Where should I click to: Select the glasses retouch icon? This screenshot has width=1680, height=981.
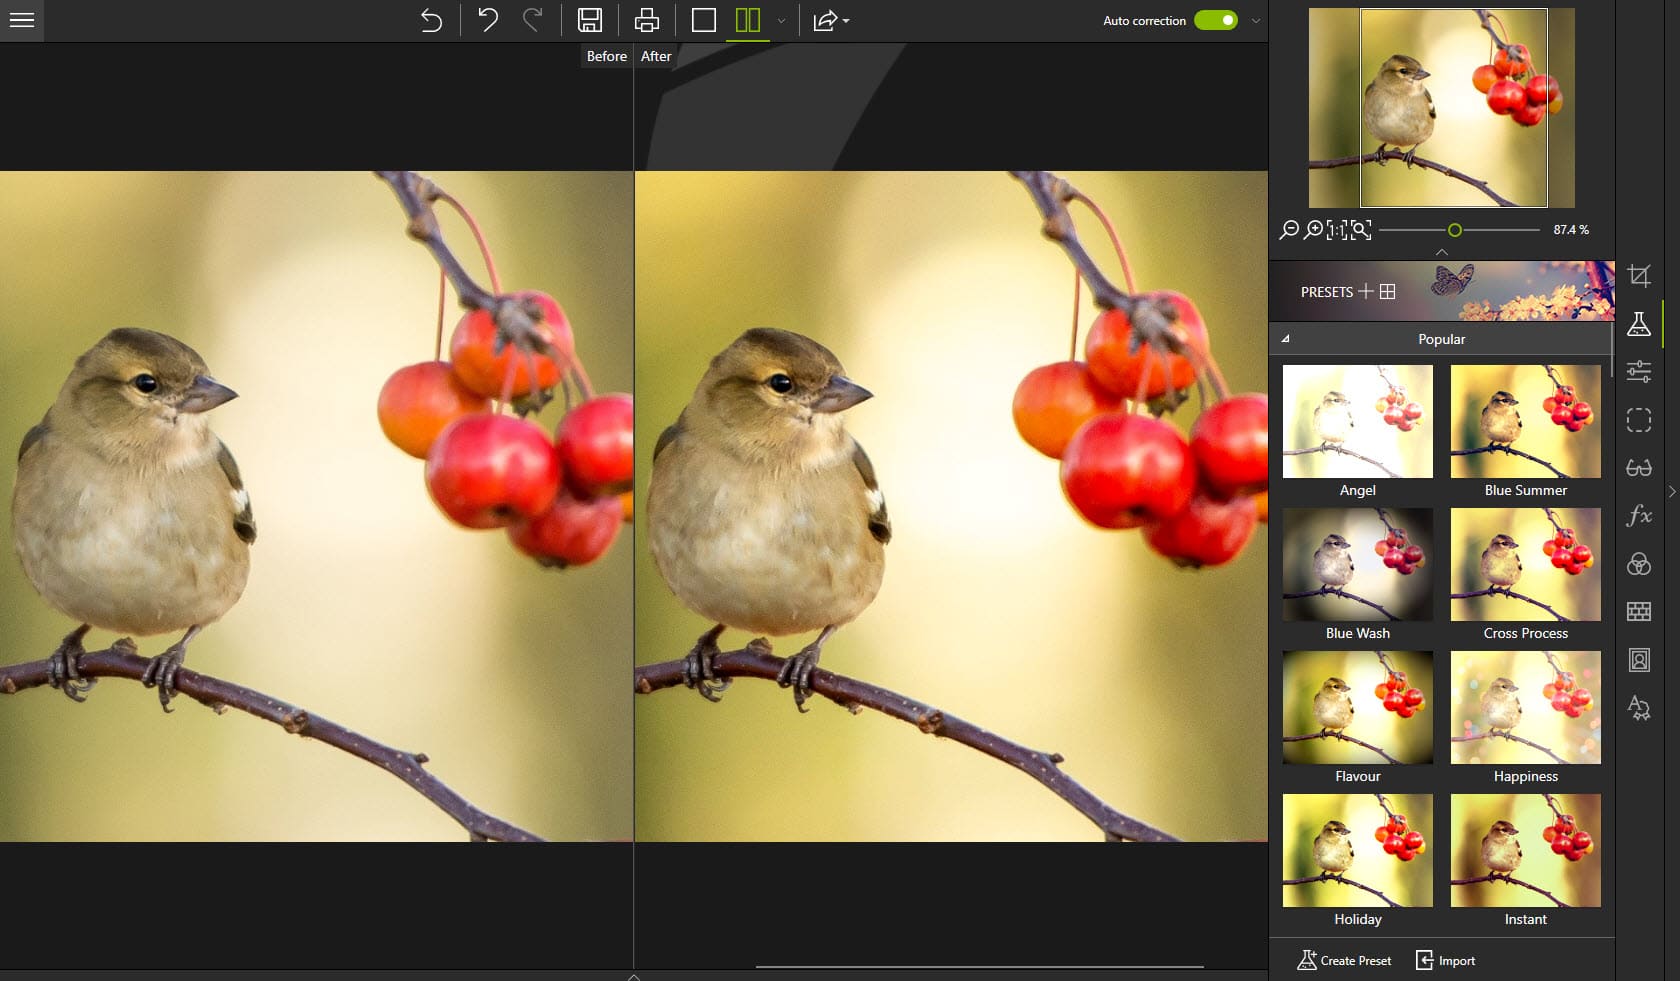click(x=1639, y=468)
